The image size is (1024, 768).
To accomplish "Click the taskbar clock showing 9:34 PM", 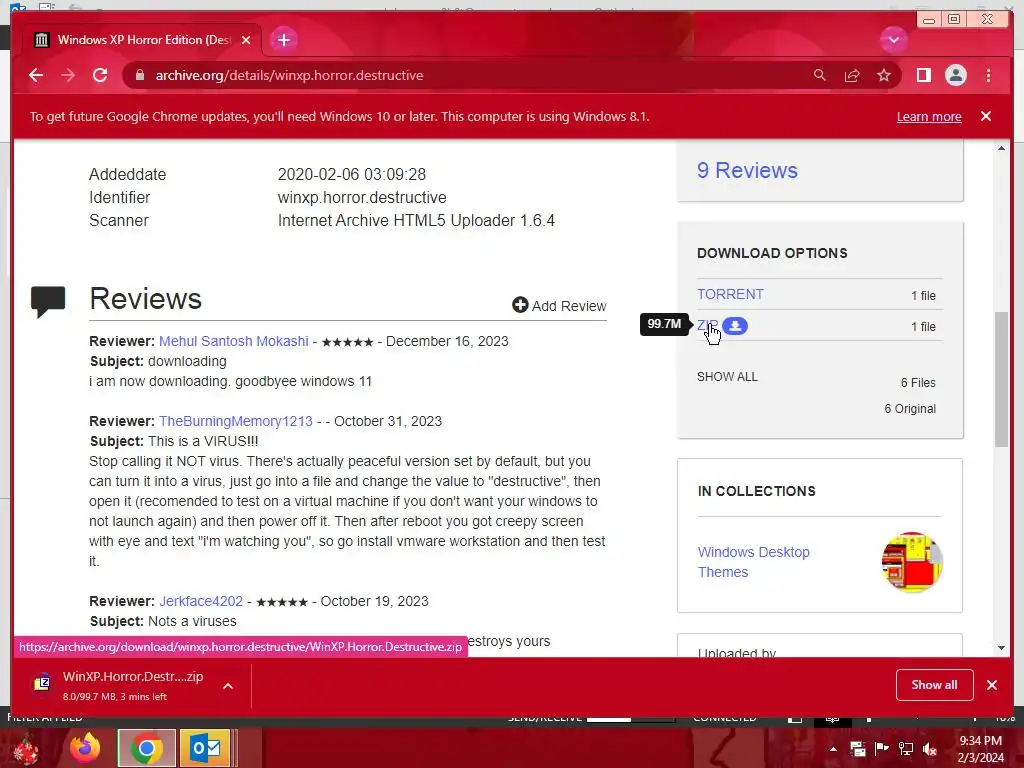I will point(980,749).
